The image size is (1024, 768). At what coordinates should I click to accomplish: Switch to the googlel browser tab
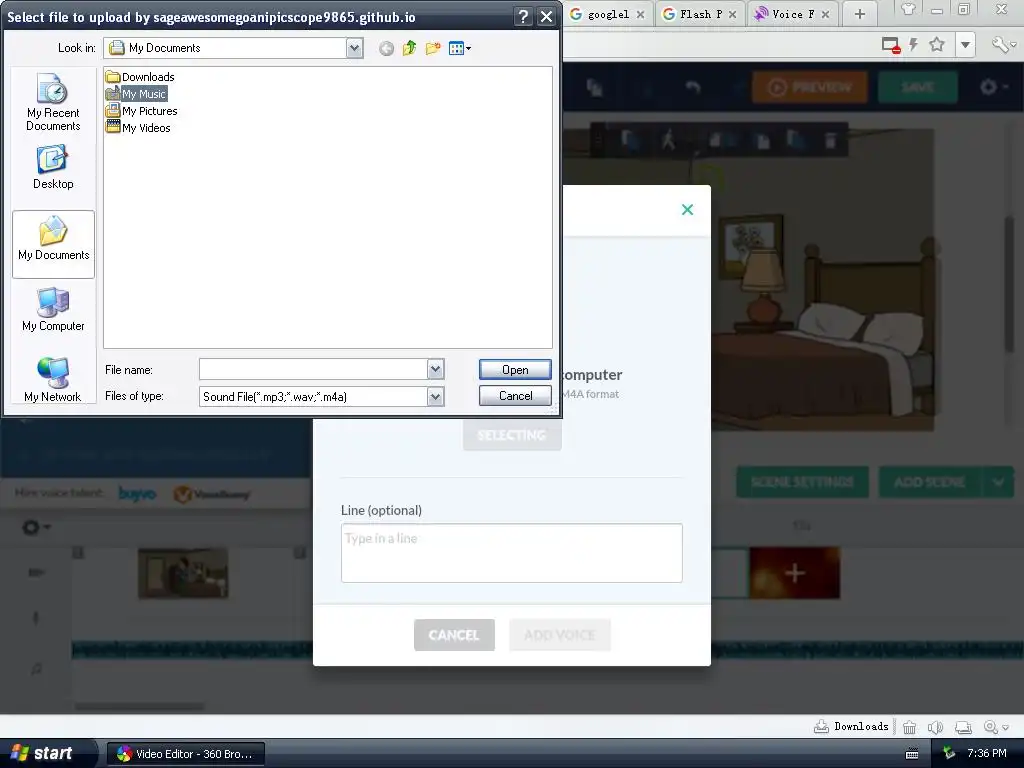pos(607,14)
